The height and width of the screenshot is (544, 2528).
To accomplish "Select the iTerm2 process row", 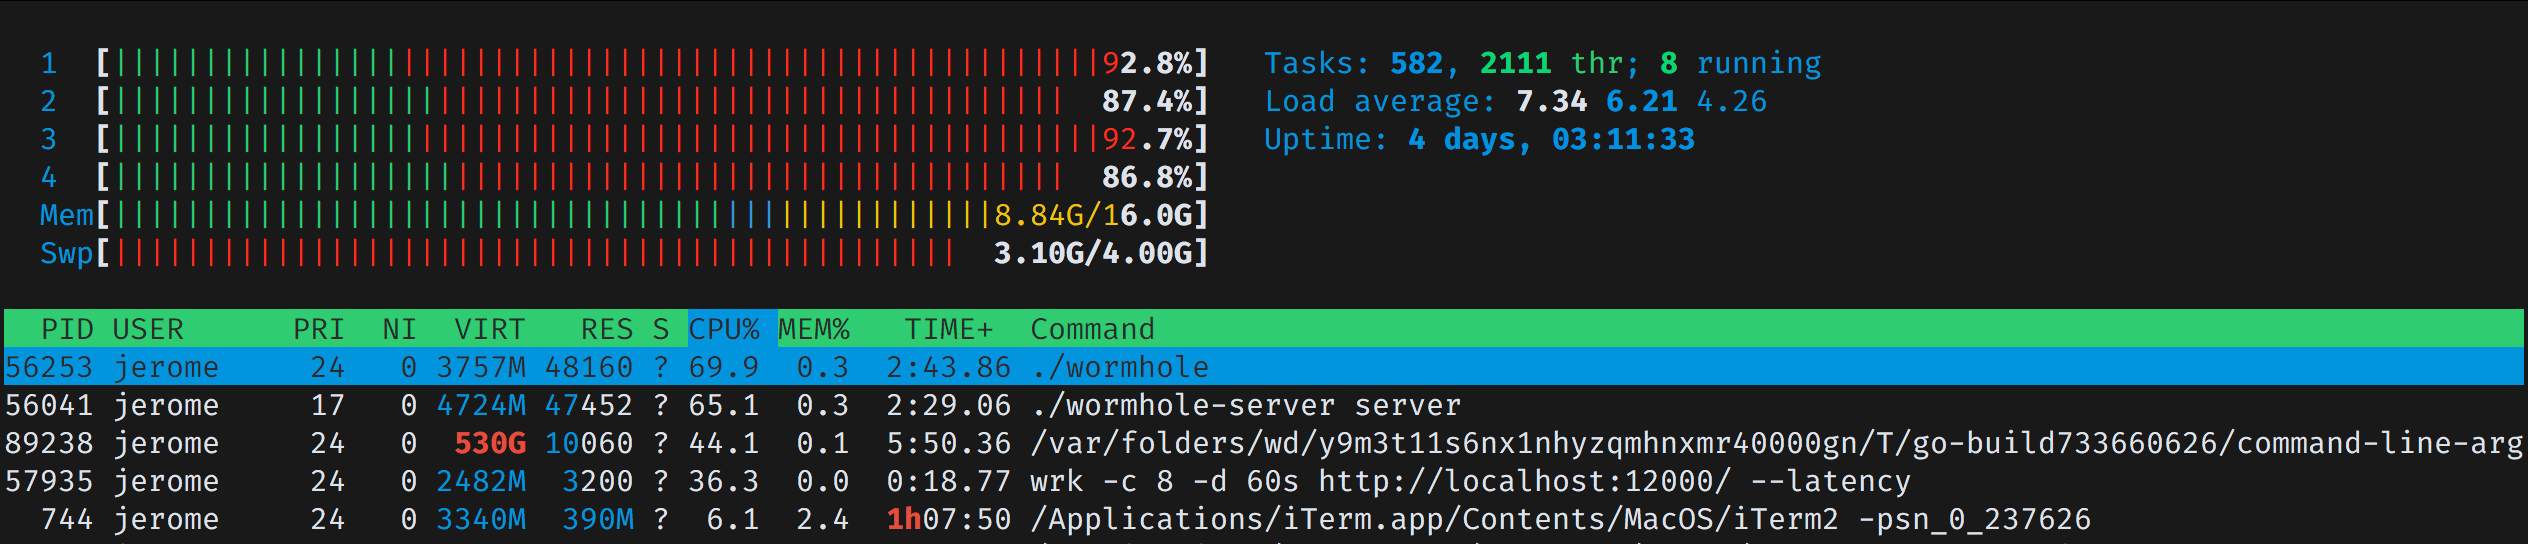I will point(1264,519).
